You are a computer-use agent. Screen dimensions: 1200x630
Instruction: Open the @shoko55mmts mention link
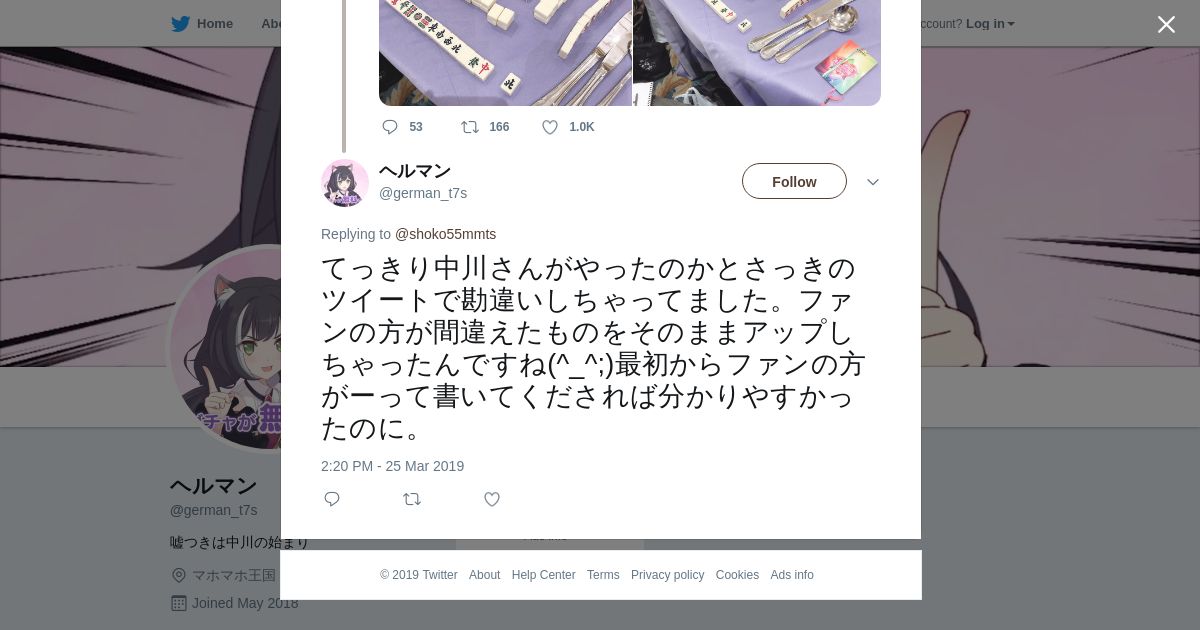445,234
